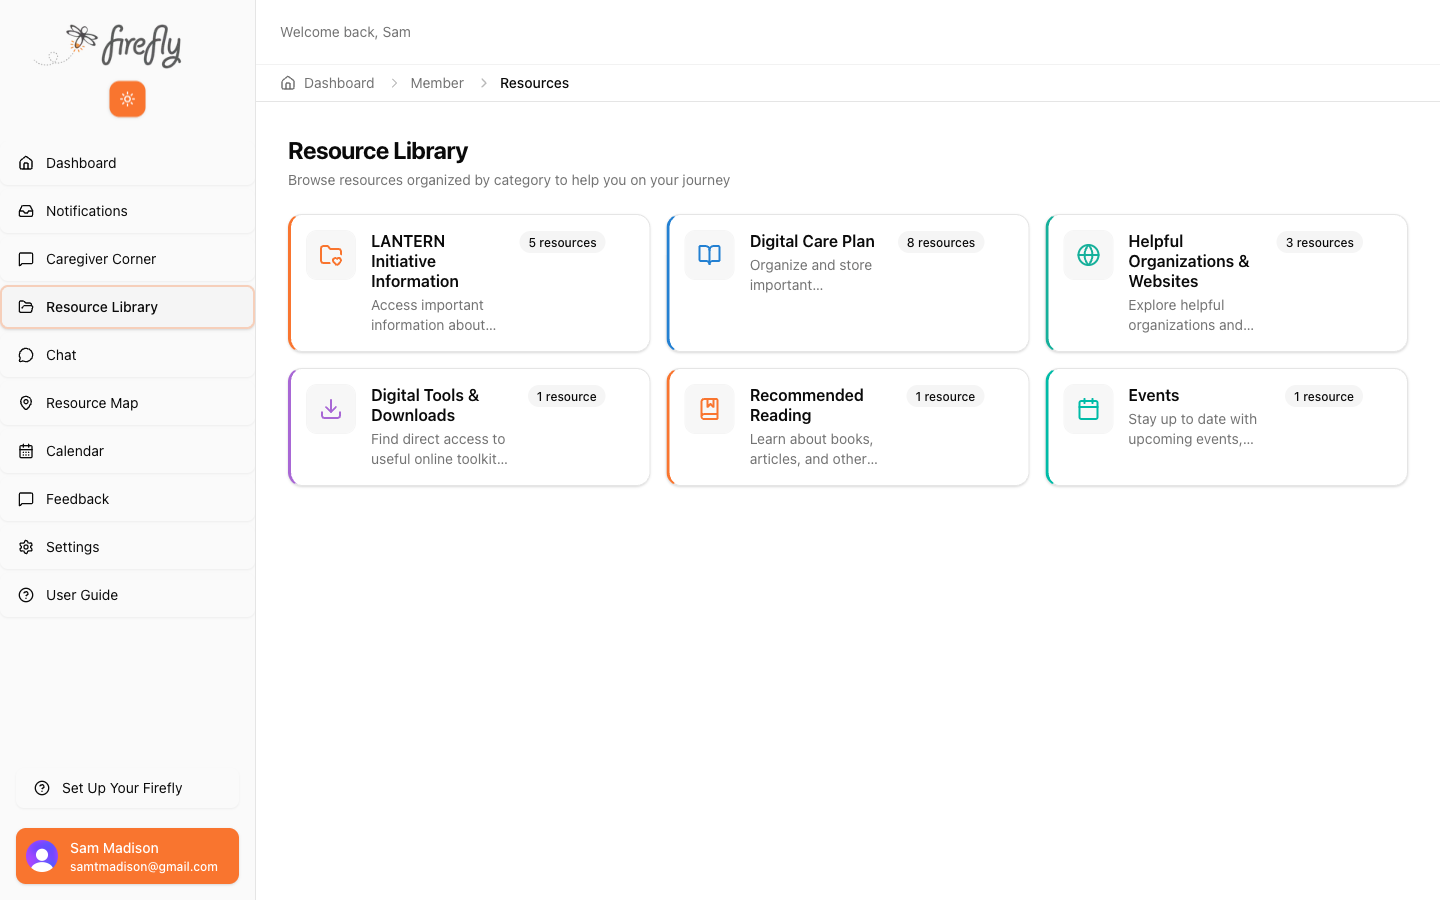1440x900 pixels.
Task: Navigate to Dashboard via the breadcrumb
Action: point(339,83)
